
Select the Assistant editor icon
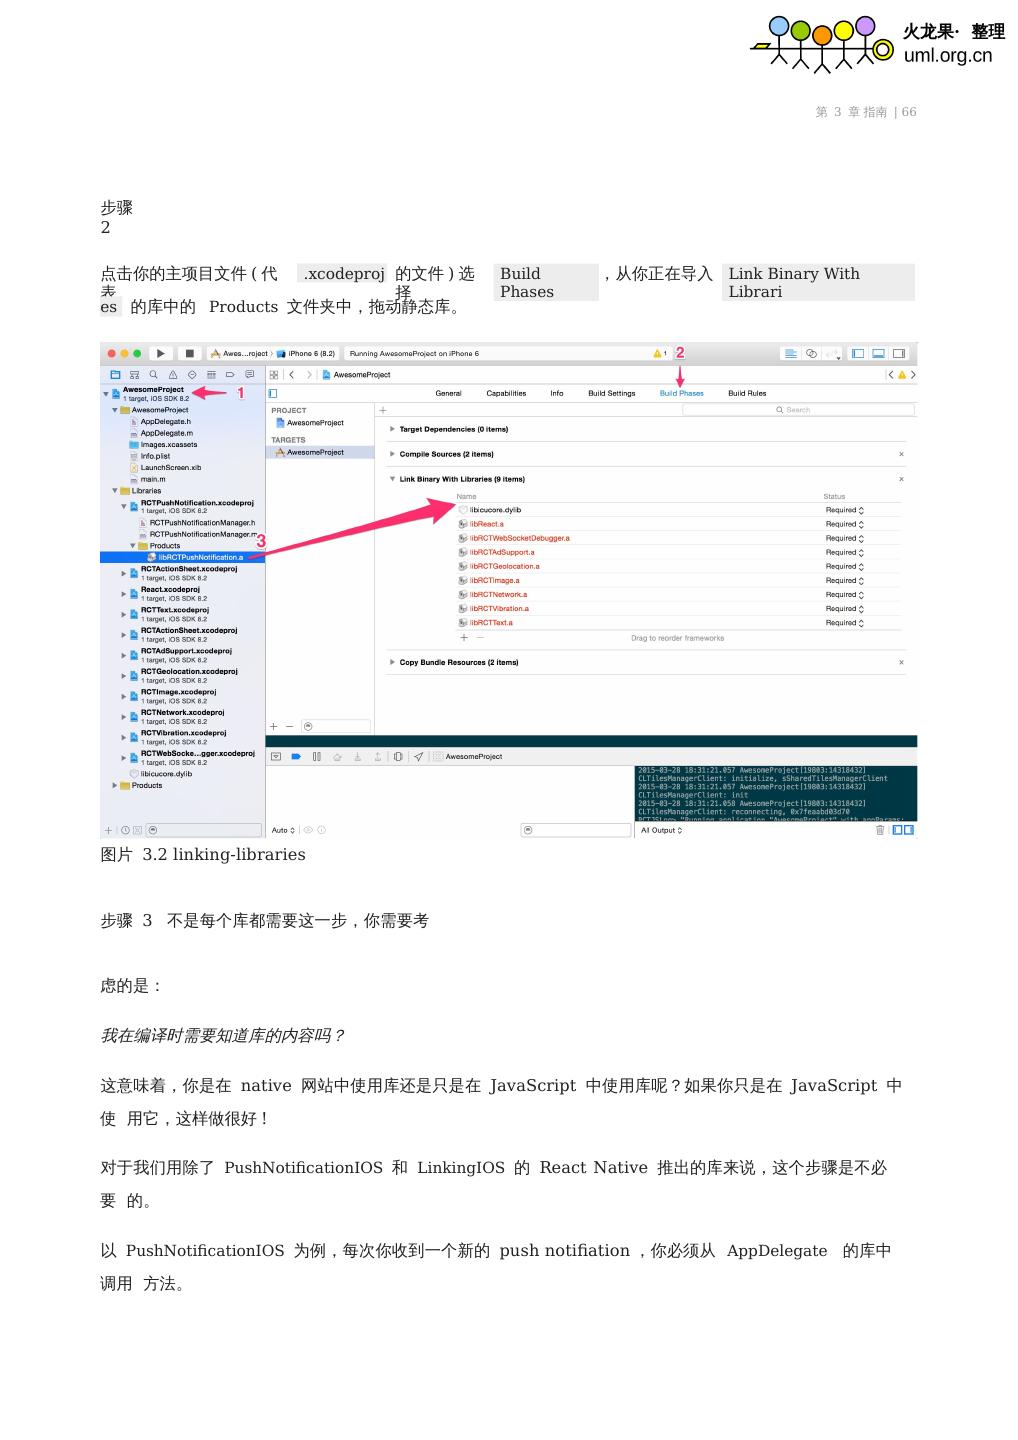pos(811,353)
